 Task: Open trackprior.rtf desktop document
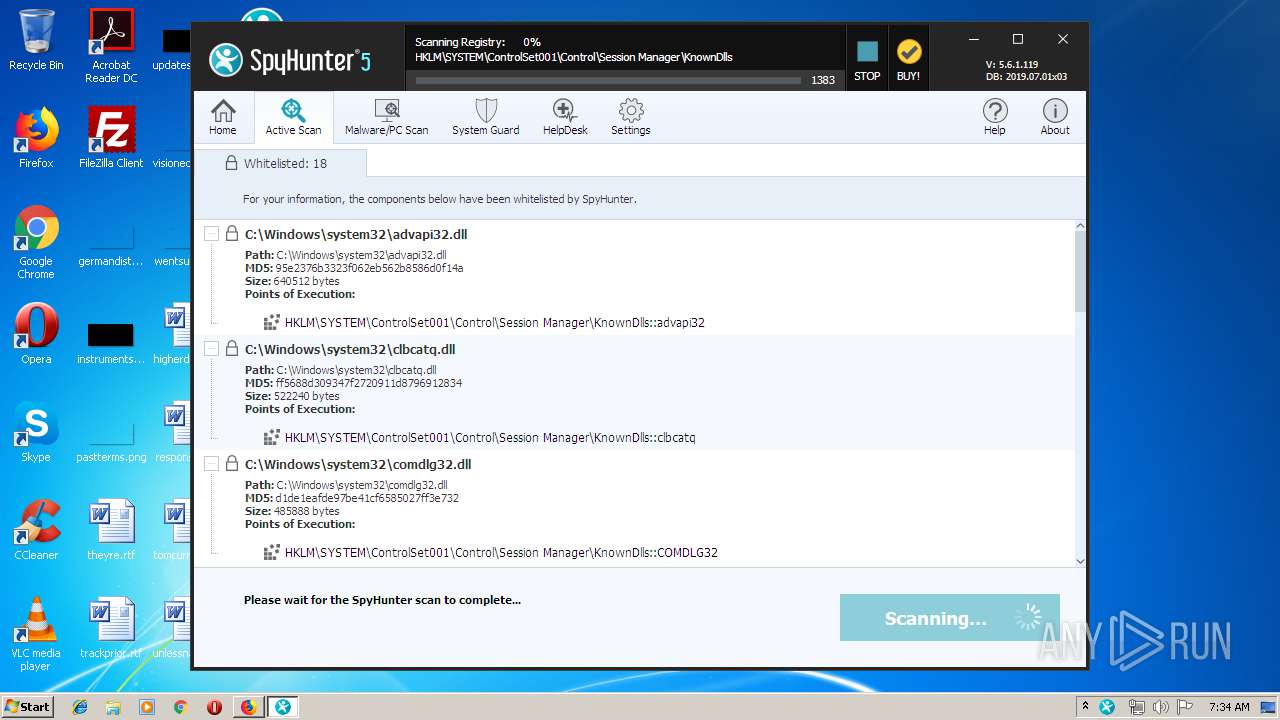[111, 628]
